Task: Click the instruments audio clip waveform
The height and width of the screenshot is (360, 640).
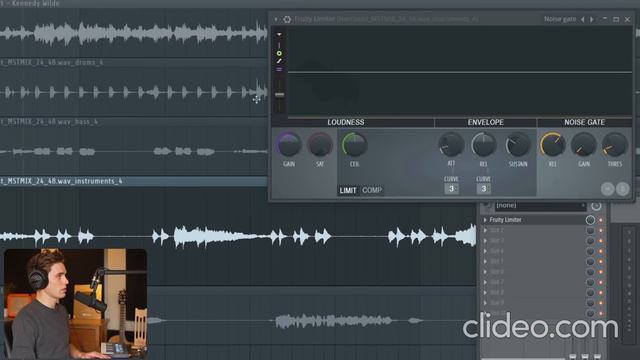Action: (238, 236)
